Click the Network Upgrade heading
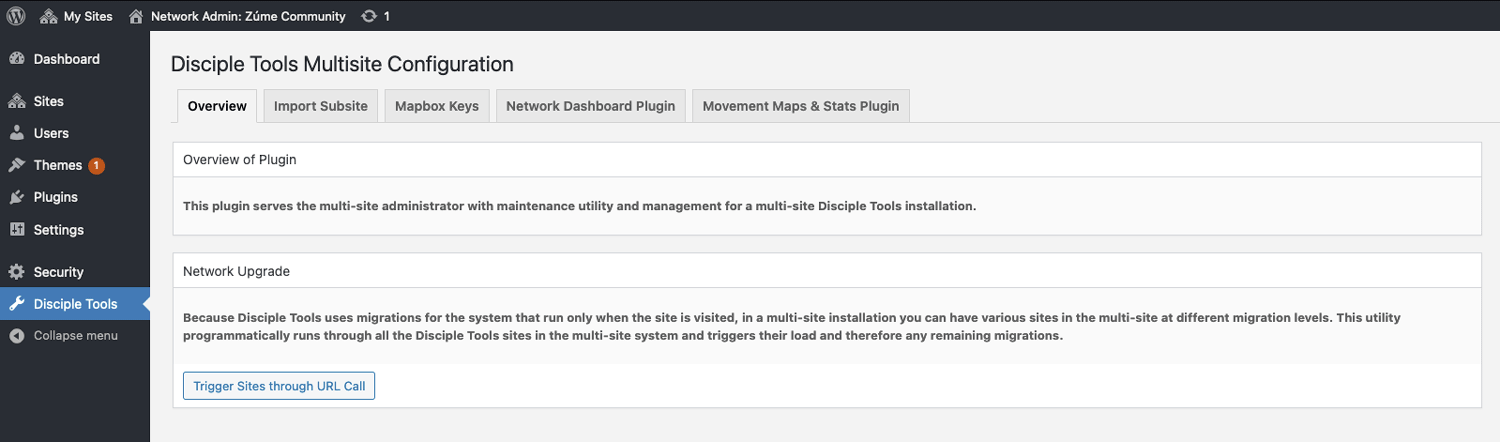 tap(237, 270)
